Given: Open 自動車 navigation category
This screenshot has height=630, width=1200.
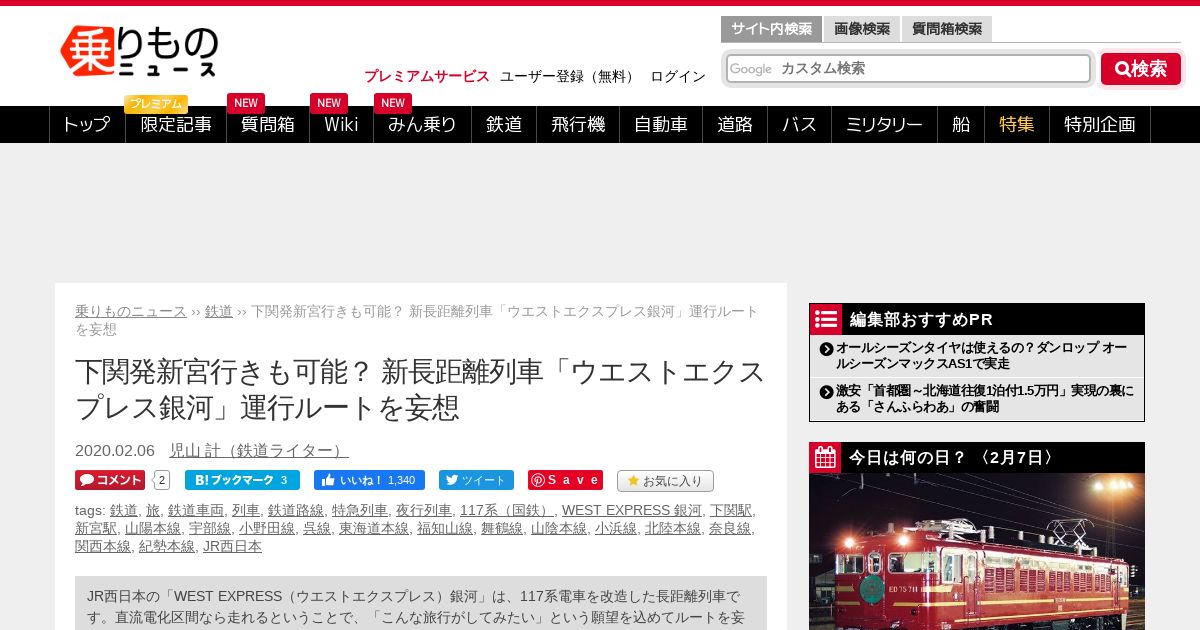Looking at the screenshot, I should click(661, 125).
